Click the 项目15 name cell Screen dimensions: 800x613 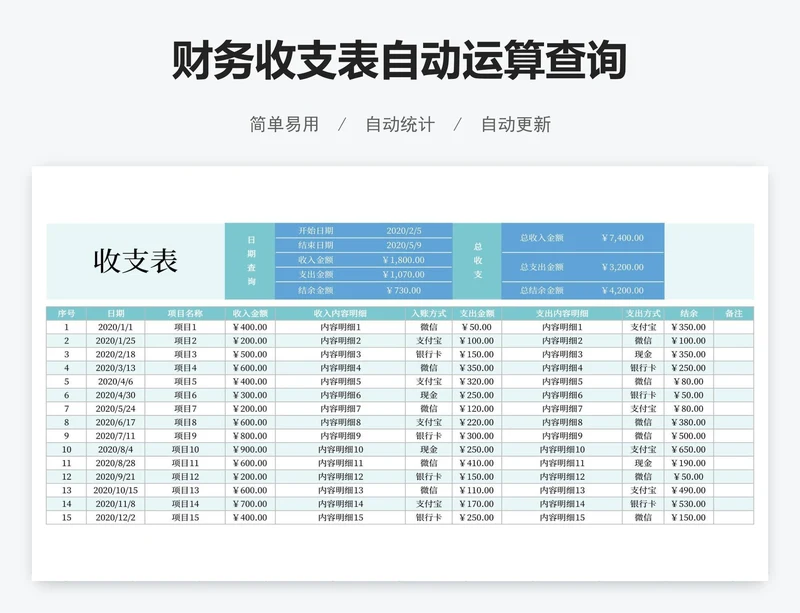pos(185,518)
